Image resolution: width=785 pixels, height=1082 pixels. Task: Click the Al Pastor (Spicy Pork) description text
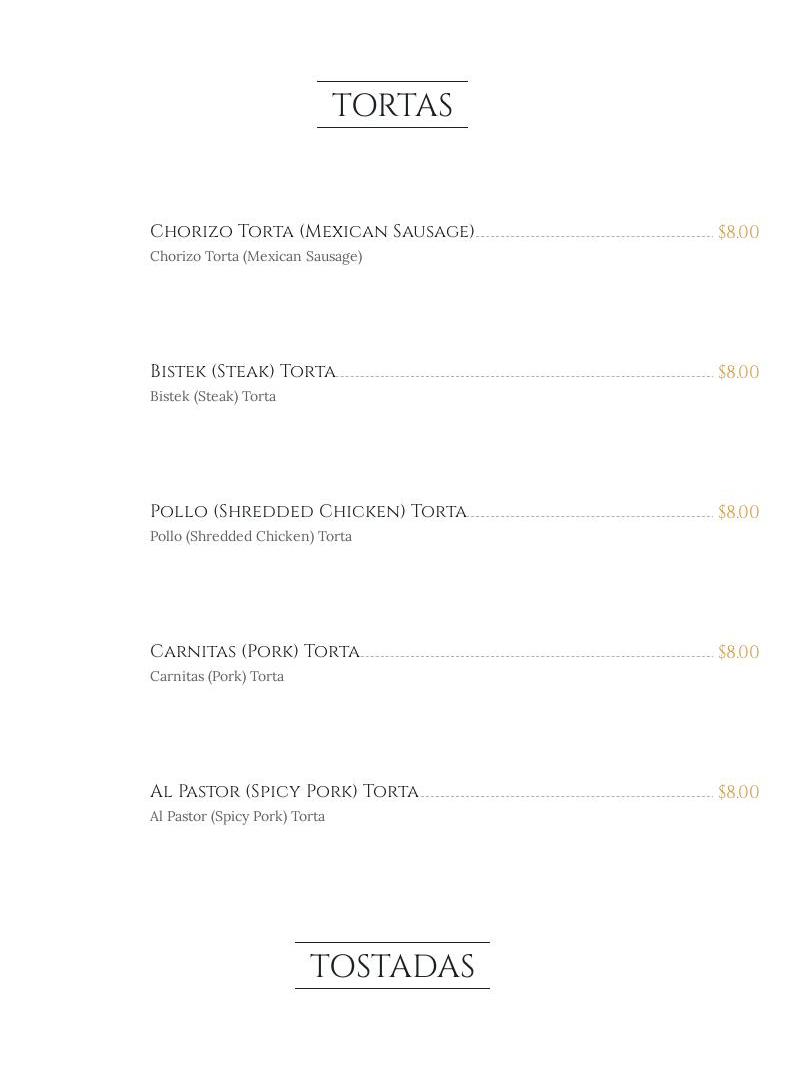coord(237,817)
